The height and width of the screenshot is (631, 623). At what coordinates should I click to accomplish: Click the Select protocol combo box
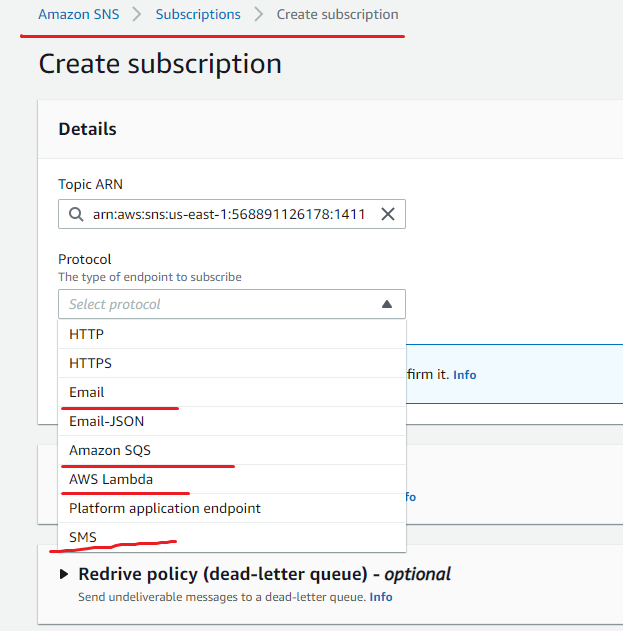tap(232, 304)
